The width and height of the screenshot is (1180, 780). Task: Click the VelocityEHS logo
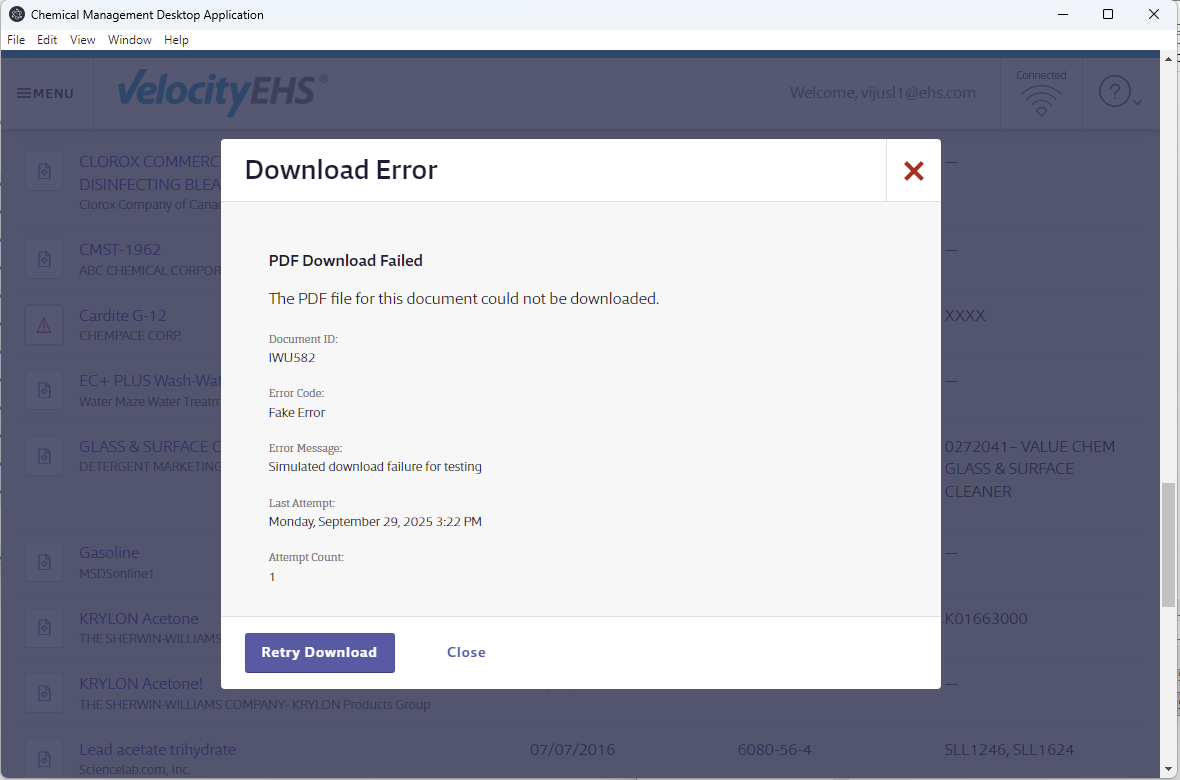pyautogui.click(x=222, y=93)
